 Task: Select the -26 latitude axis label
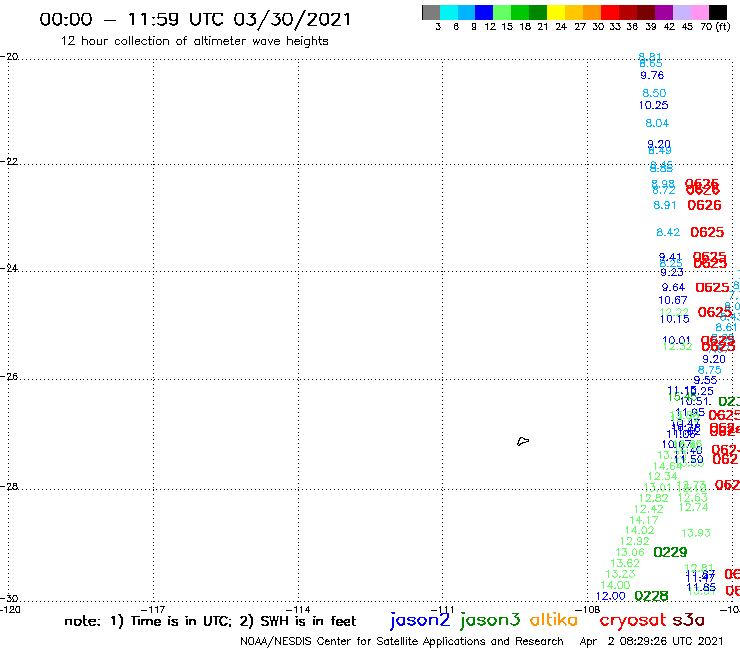9,377
